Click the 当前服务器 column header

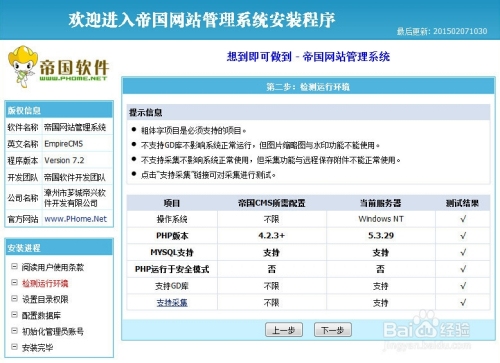tap(381, 203)
